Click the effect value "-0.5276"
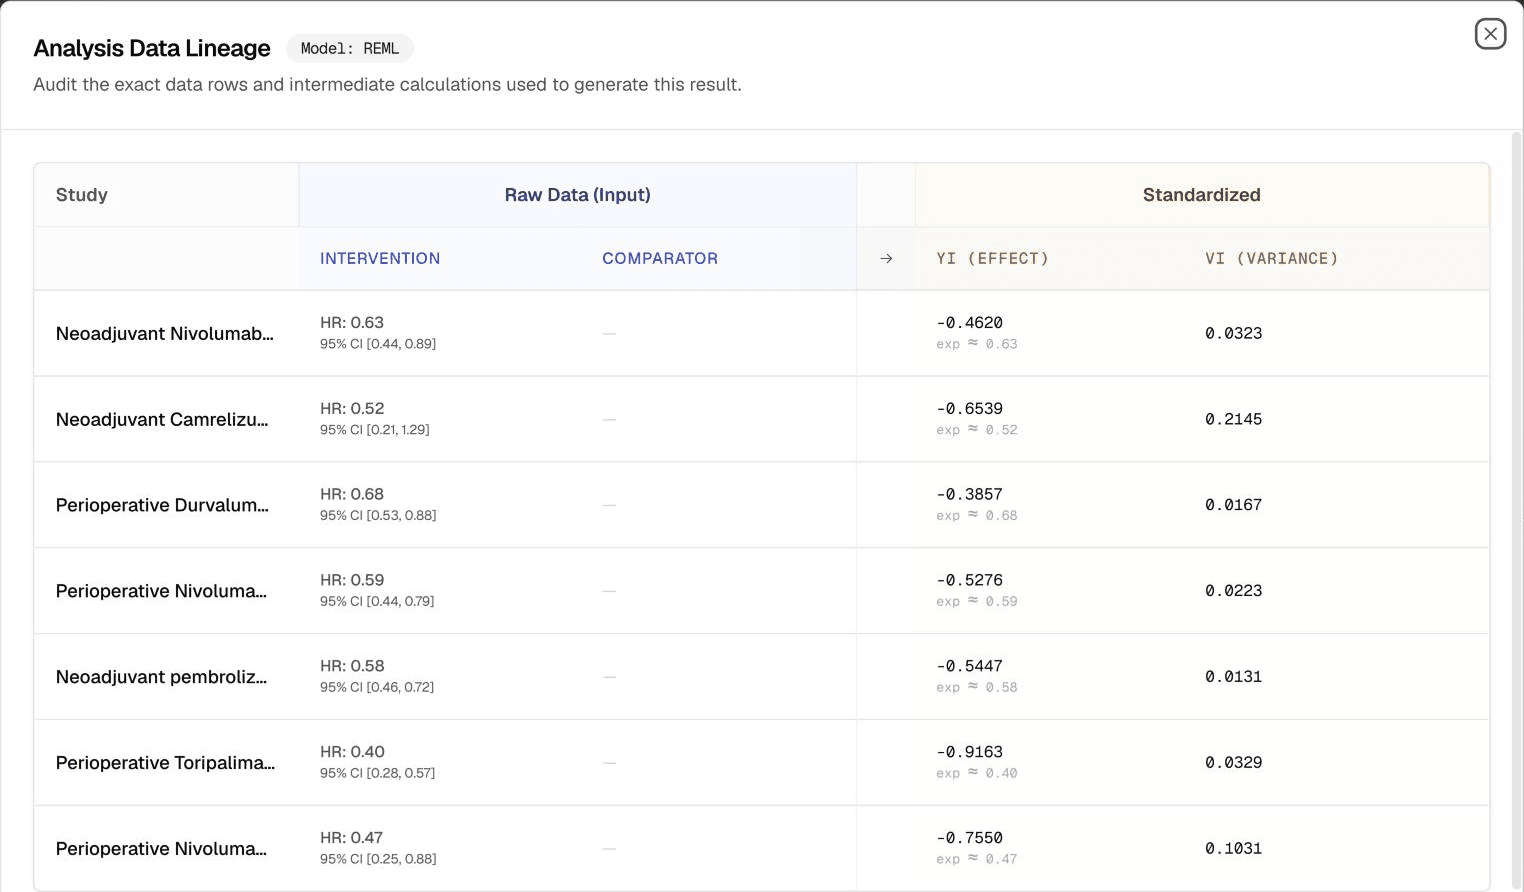Viewport: 1524px width, 892px height. tap(969, 580)
